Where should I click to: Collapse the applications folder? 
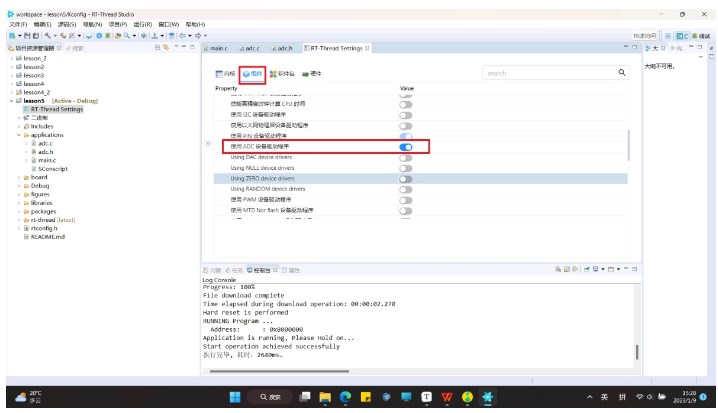tap(19, 135)
